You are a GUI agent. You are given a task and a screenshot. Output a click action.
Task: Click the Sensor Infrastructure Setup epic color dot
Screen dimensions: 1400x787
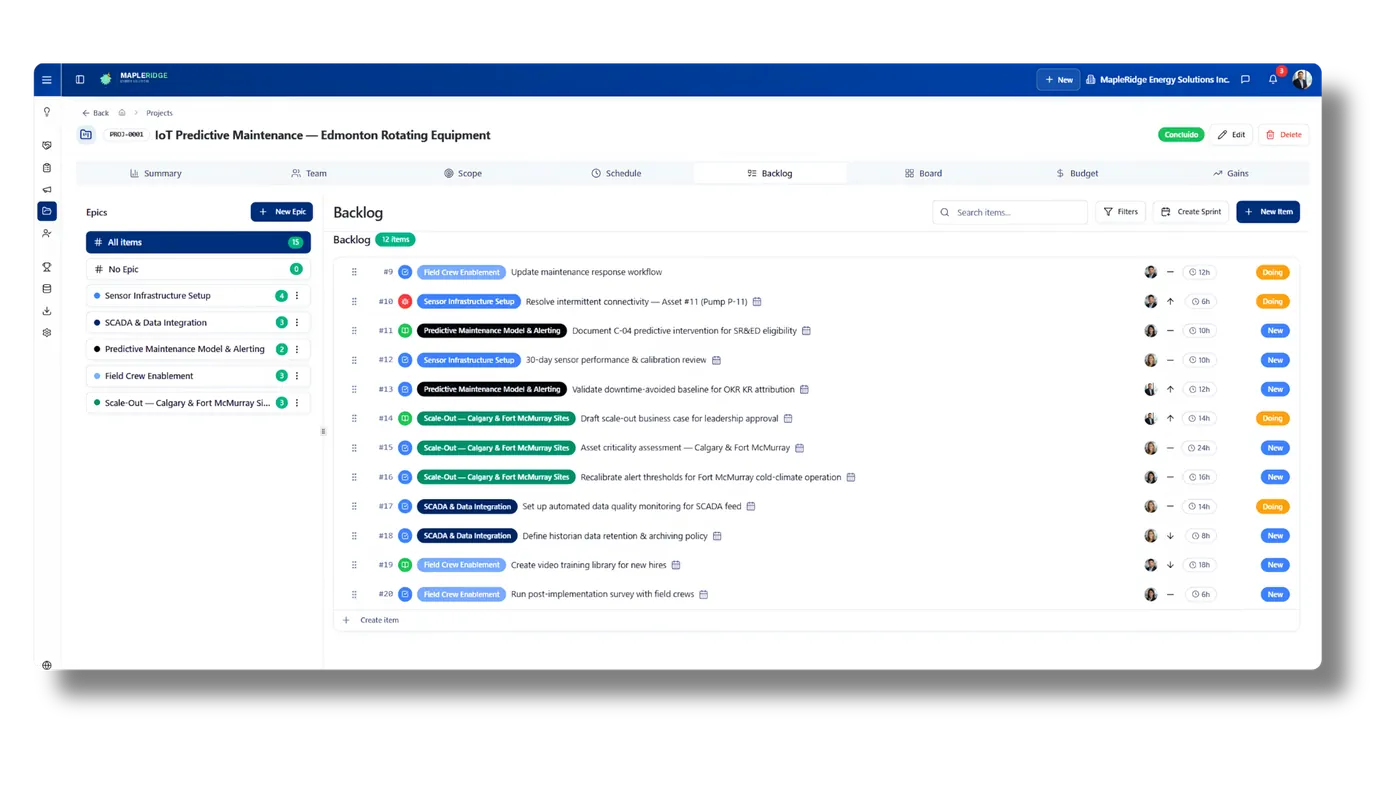97,296
